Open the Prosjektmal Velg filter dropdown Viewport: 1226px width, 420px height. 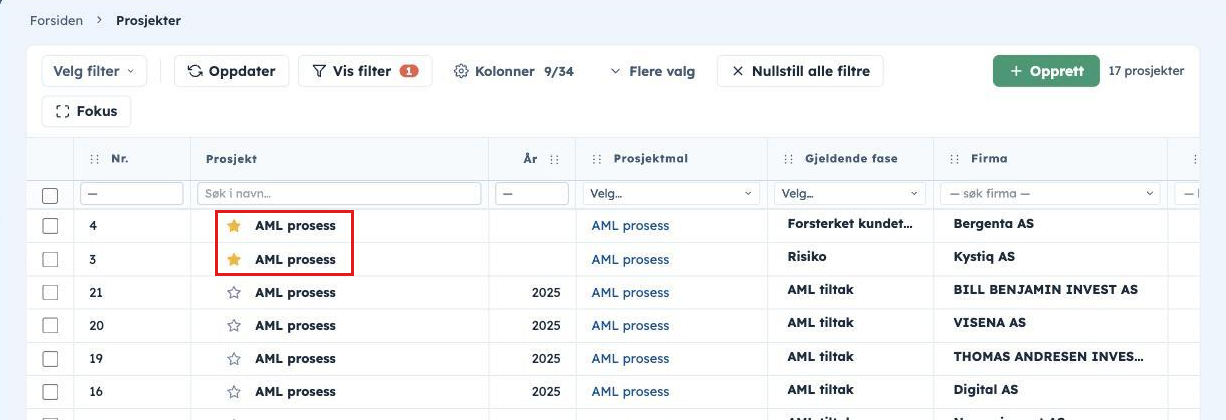tap(672, 193)
